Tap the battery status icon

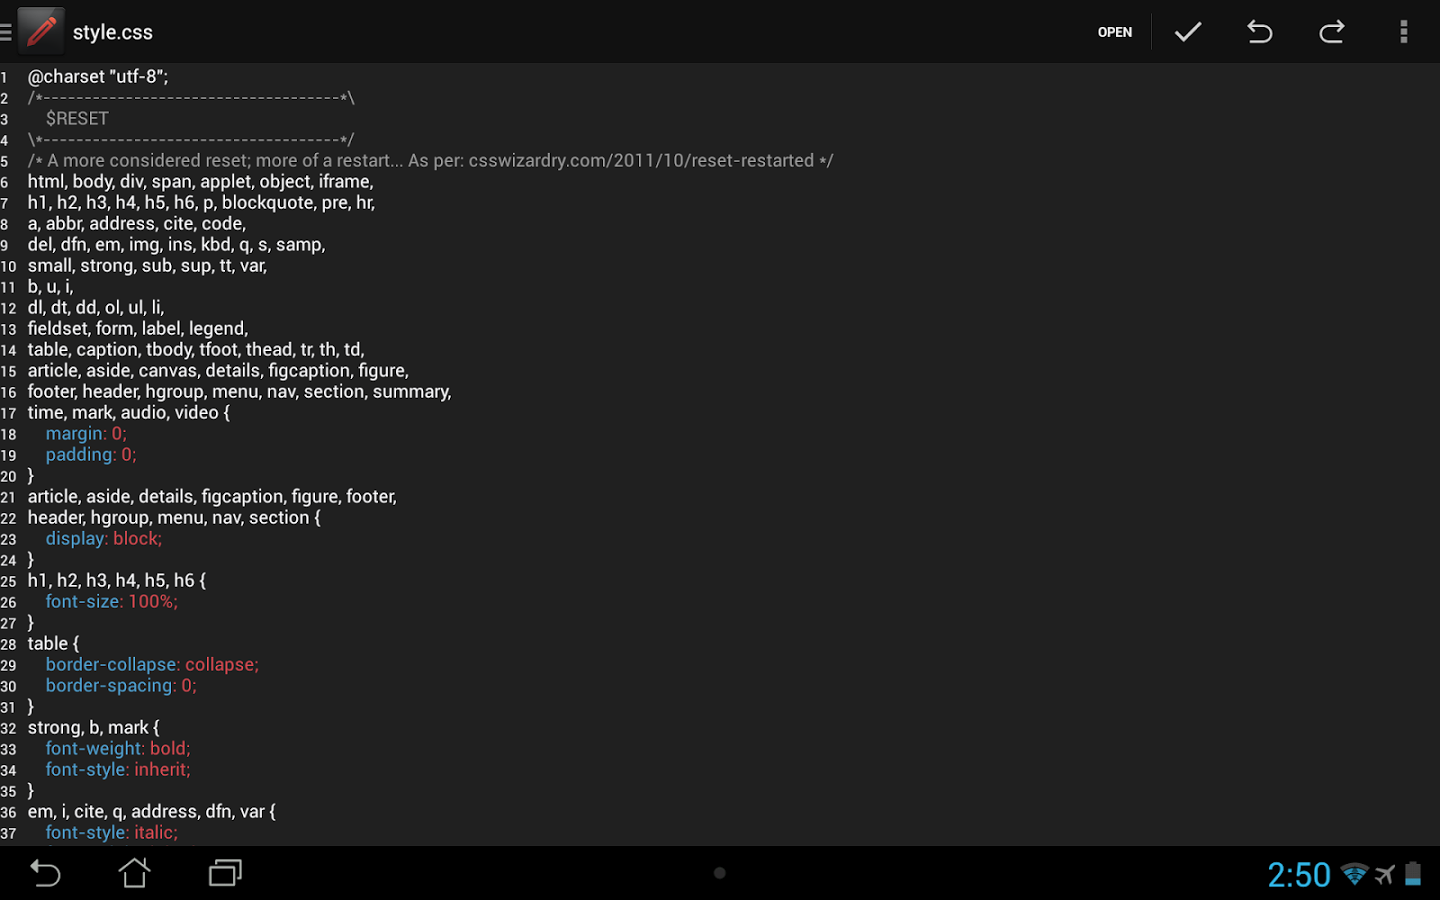click(1413, 874)
